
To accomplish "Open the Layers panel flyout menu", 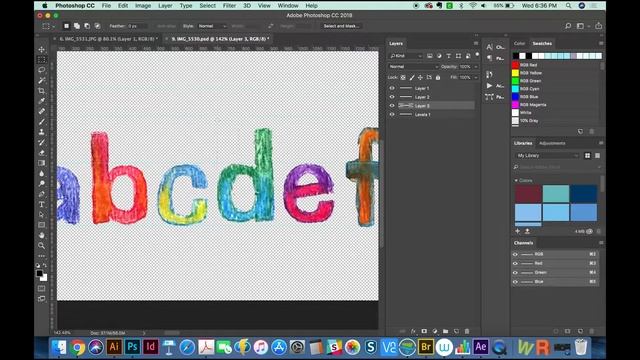I will [476, 43].
